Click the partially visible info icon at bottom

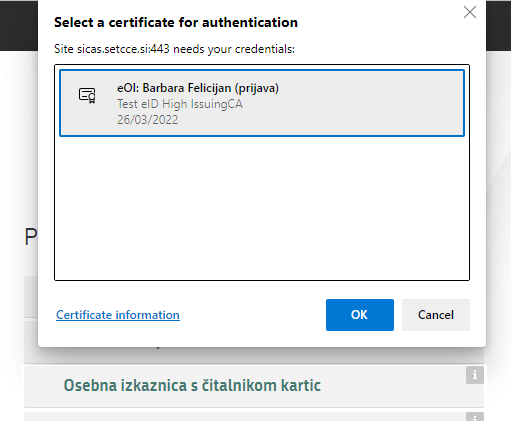[x=475, y=417]
